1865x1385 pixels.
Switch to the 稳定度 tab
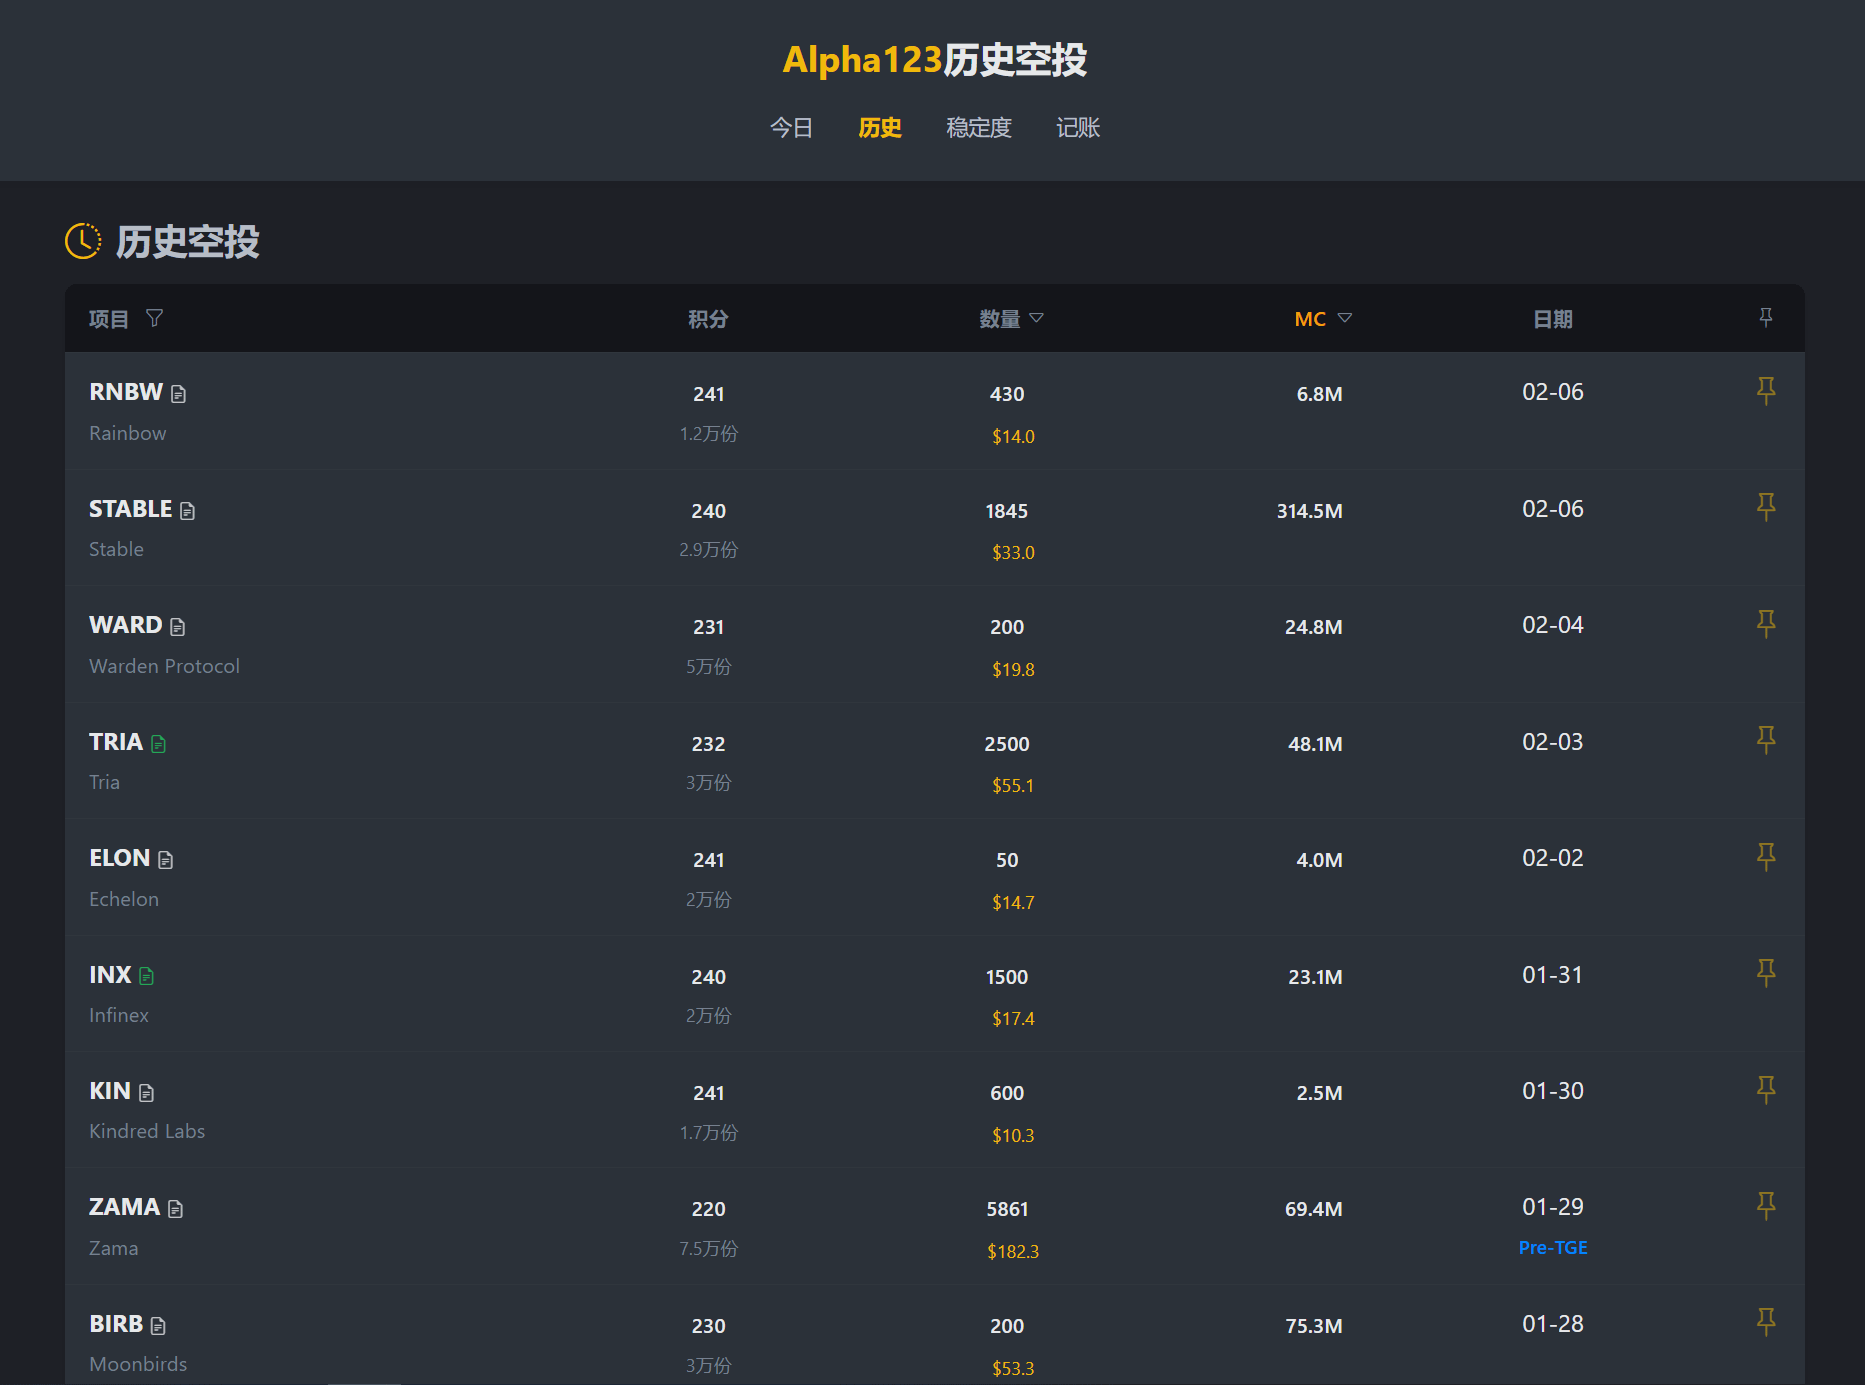click(x=979, y=128)
